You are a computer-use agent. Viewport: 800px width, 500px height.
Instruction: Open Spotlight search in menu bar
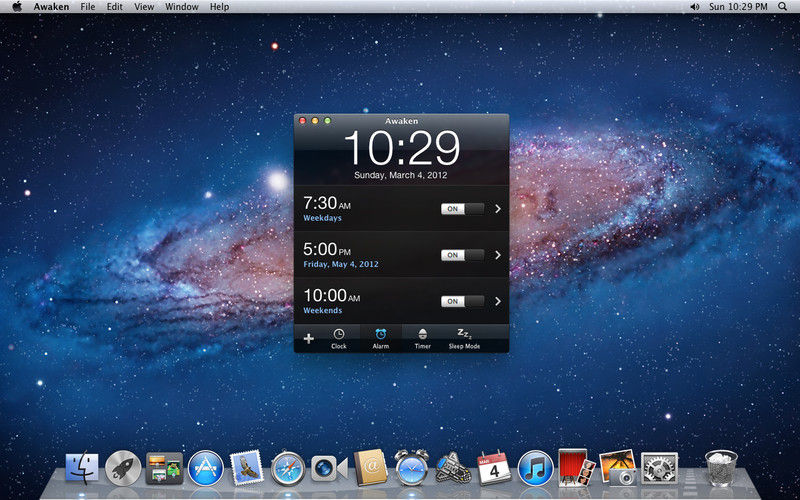[x=783, y=7]
